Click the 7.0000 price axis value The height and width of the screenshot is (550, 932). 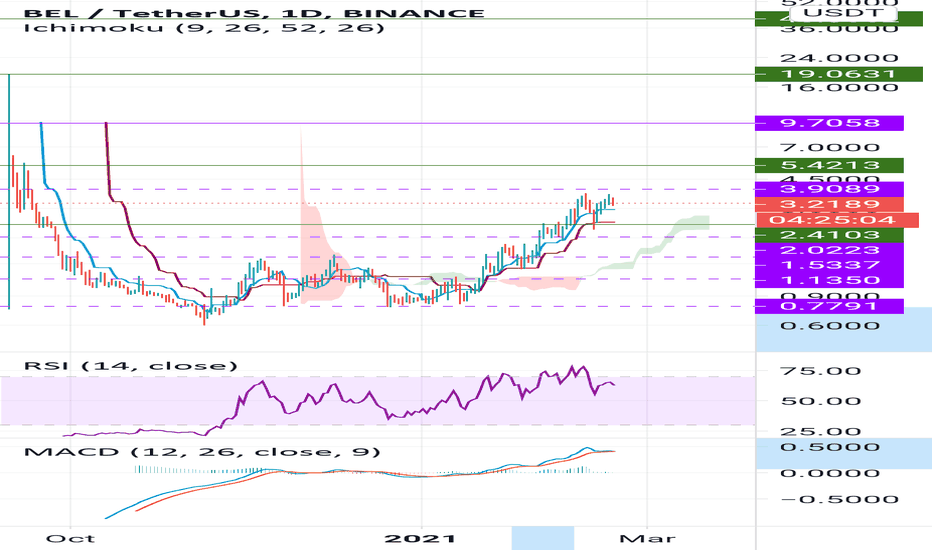tap(829, 147)
